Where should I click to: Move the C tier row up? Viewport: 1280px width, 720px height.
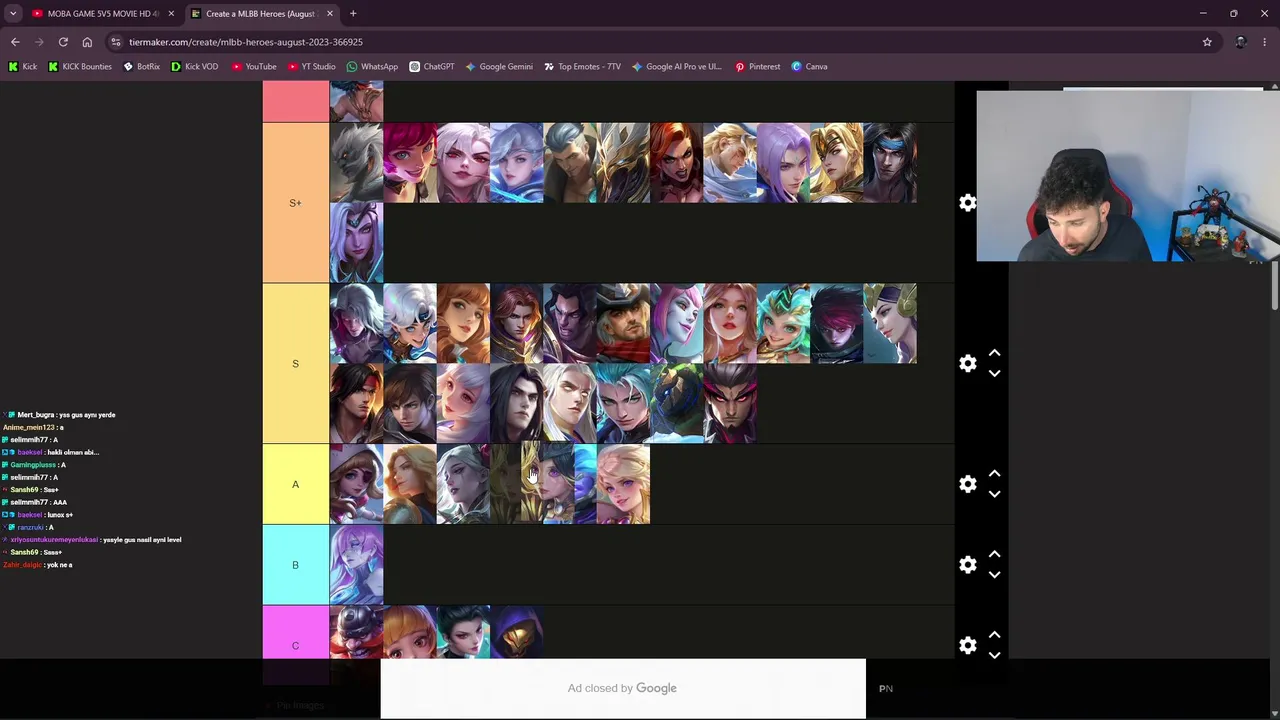coord(994,635)
